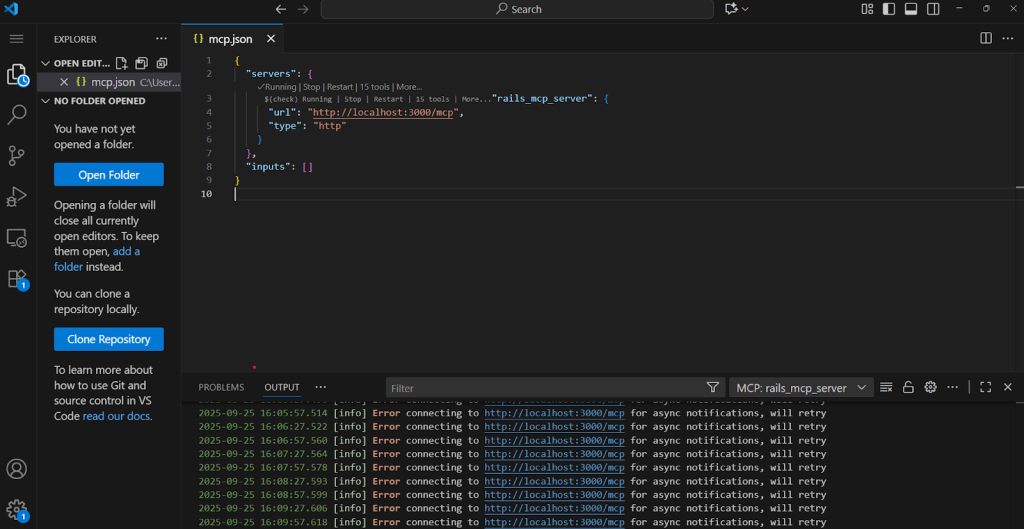Screen dimensions: 1024x529
Task: Clear the output log
Action: tap(886, 387)
